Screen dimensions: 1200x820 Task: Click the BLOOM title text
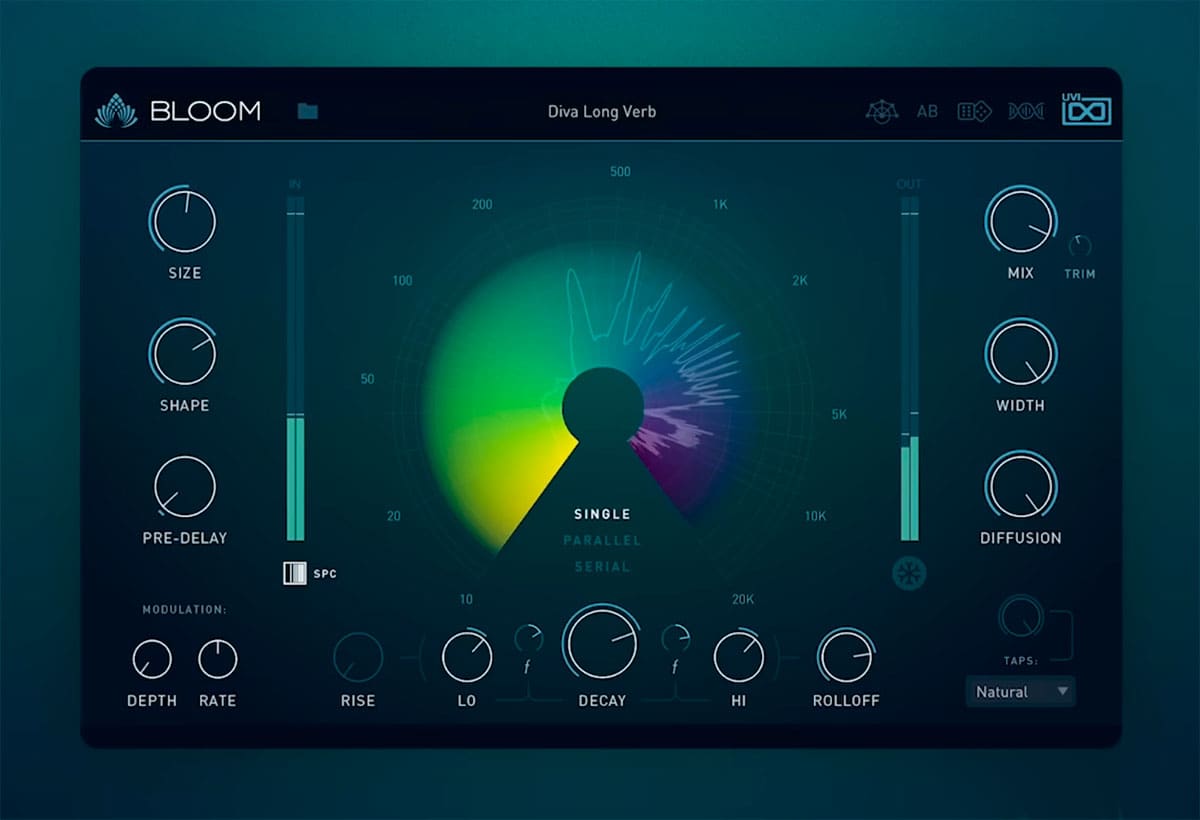[206, 111]
